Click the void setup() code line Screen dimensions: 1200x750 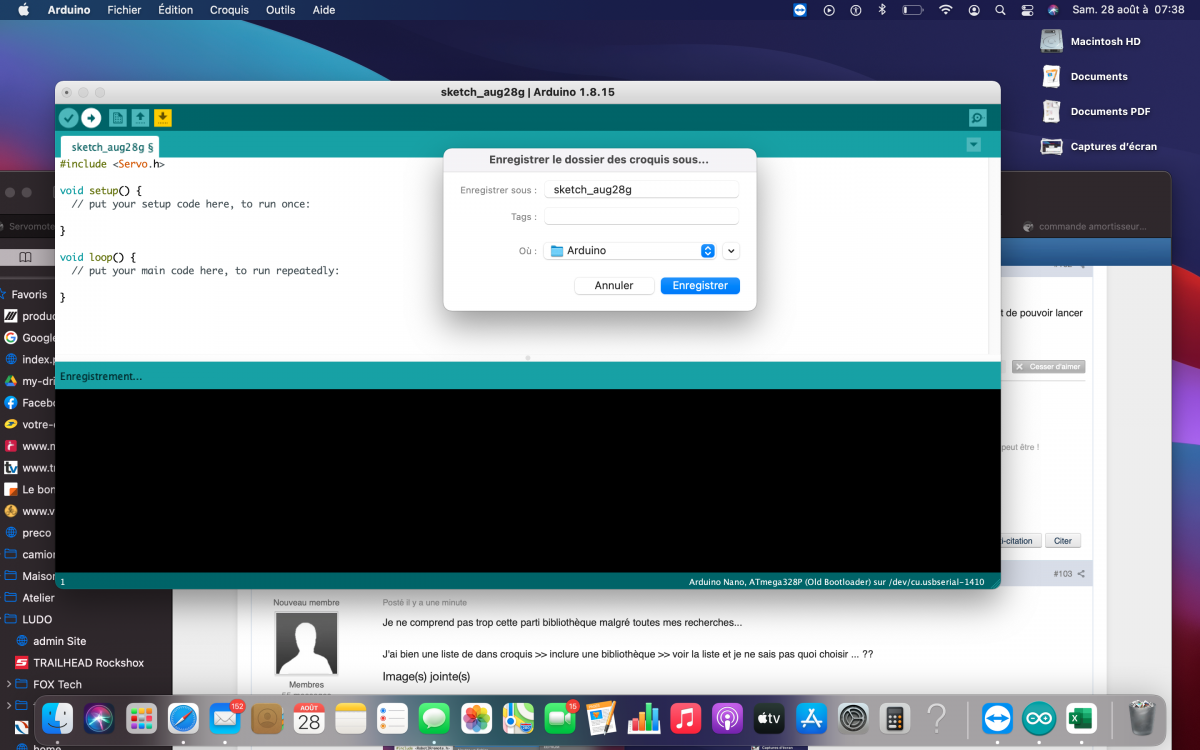[101, 190]
